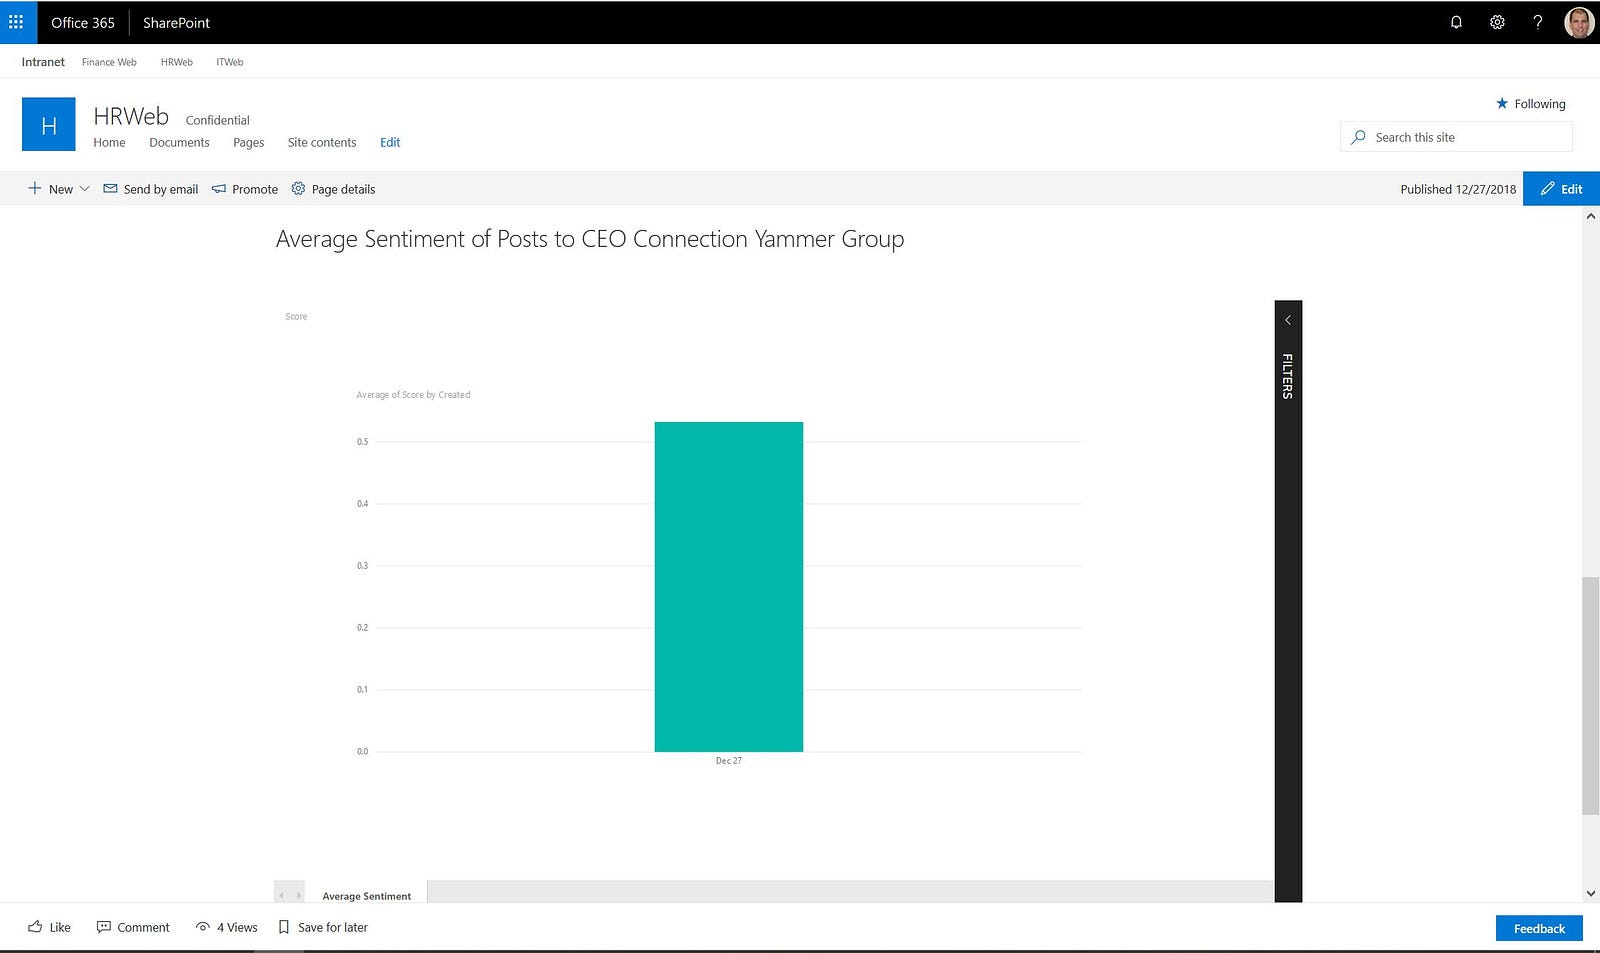Toggle Following star for this site
This screenshot has height=953, width=1600.
[1531, 104]
